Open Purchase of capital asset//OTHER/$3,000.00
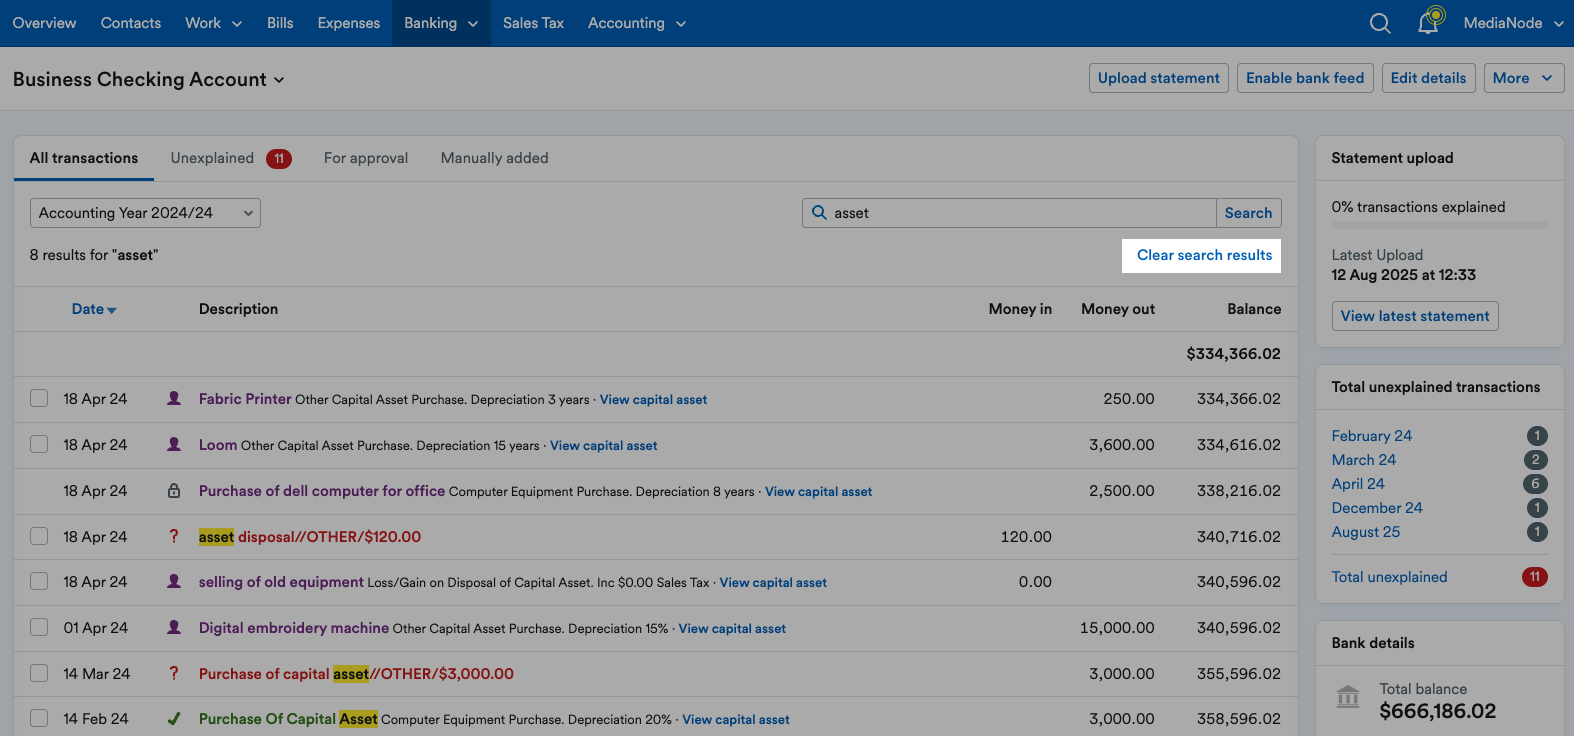The height and width of the screenshot is (736, 1574). click(356, 674)
